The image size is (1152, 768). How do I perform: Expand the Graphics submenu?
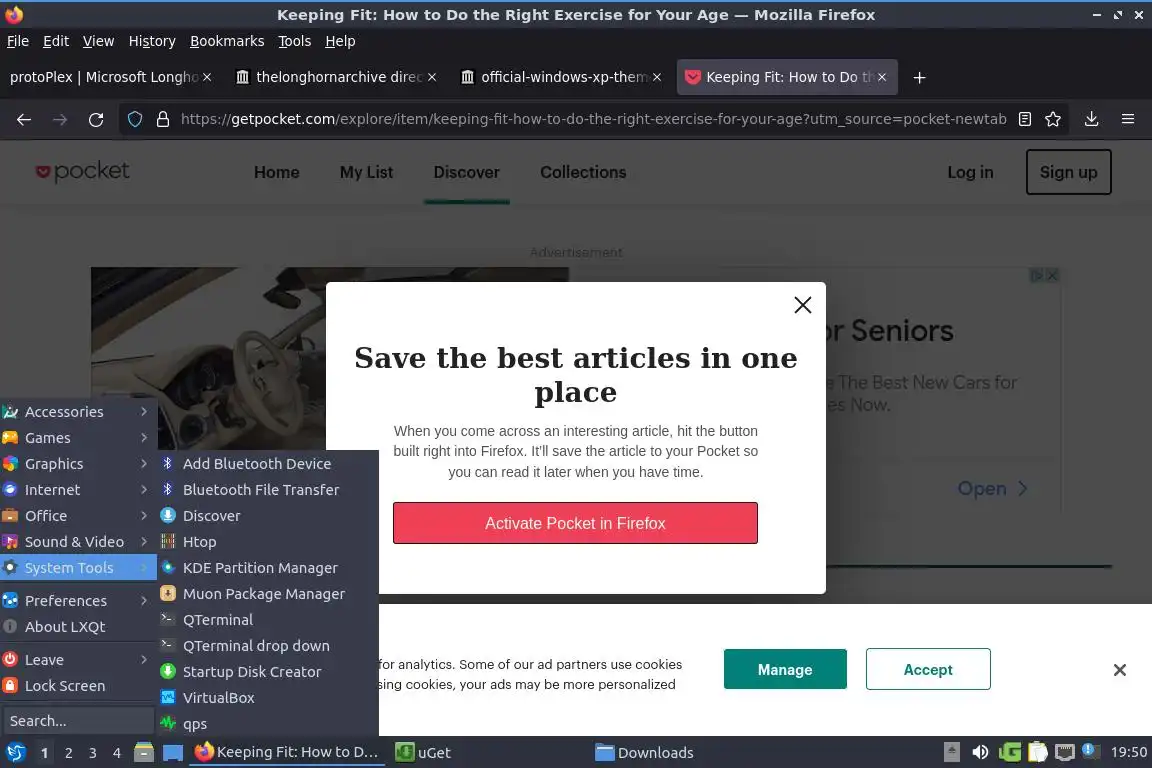[78, 464]
